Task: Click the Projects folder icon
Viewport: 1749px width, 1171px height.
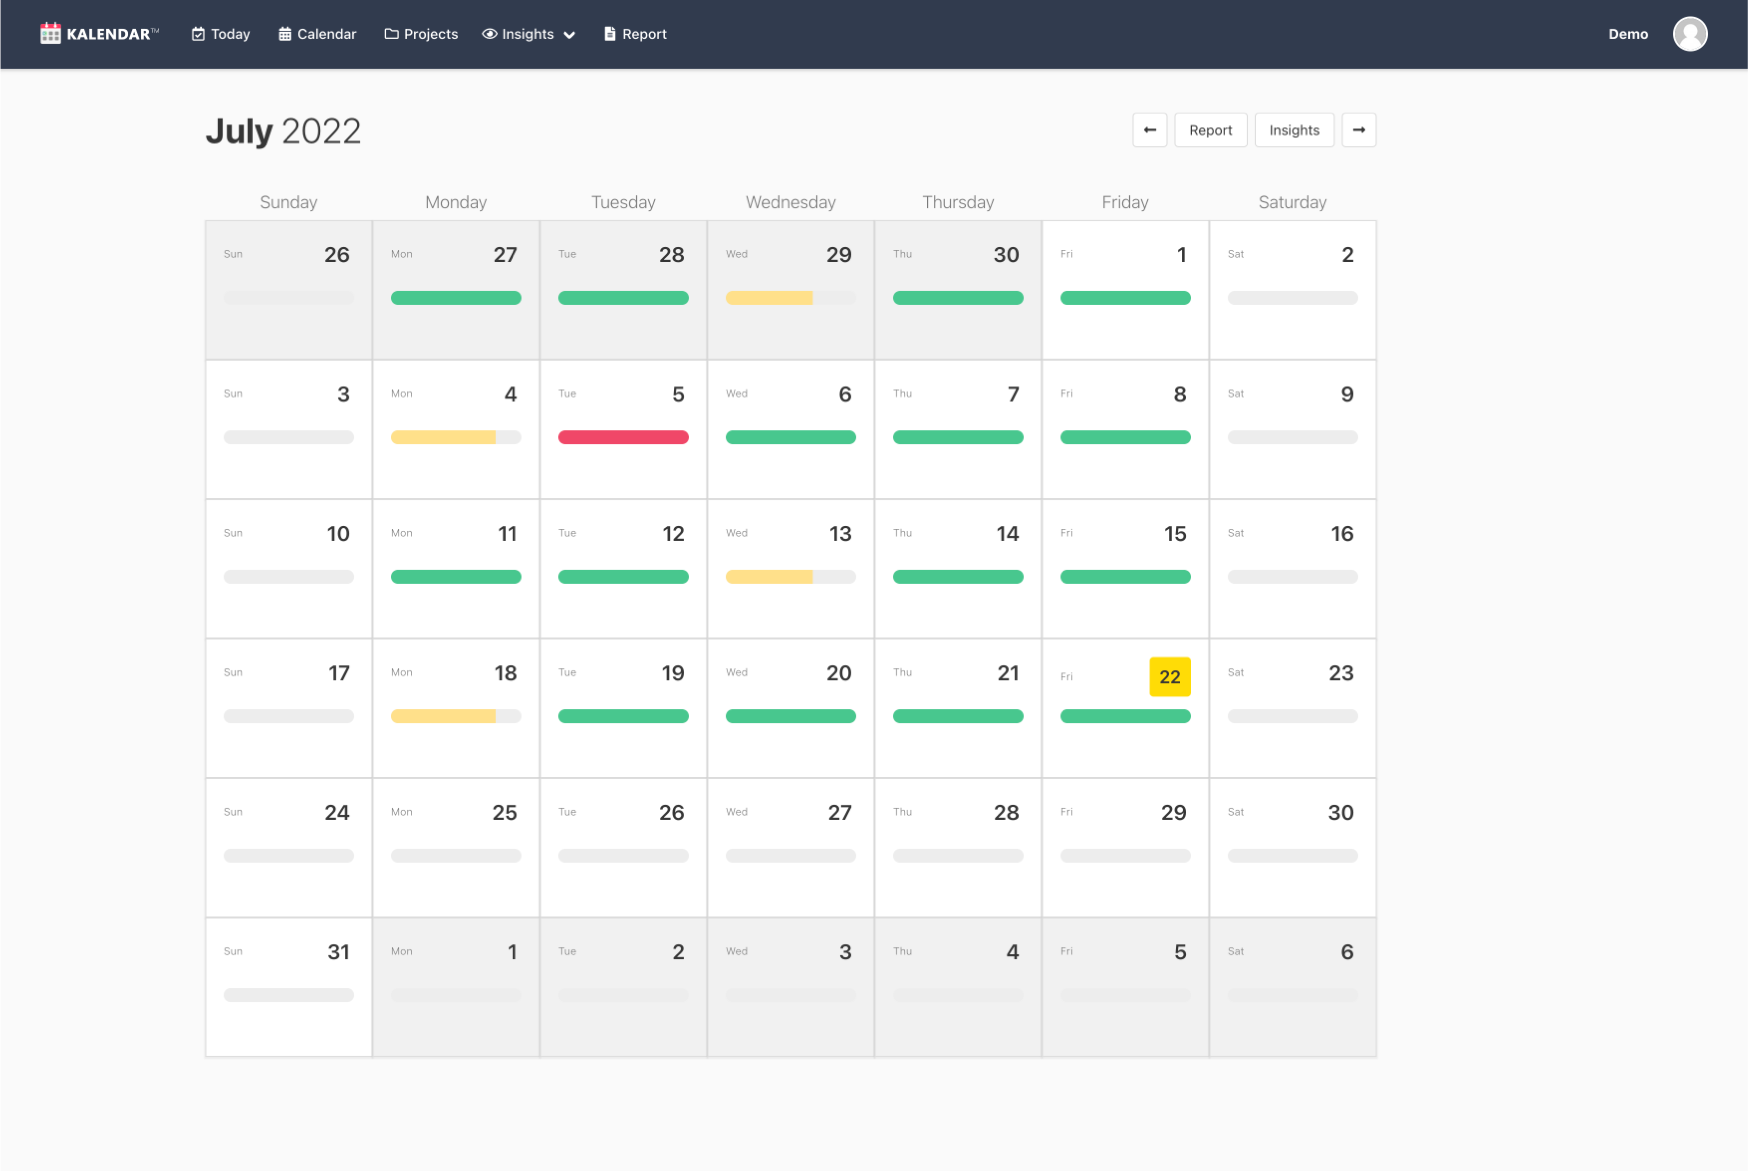Action: [391, 34]
